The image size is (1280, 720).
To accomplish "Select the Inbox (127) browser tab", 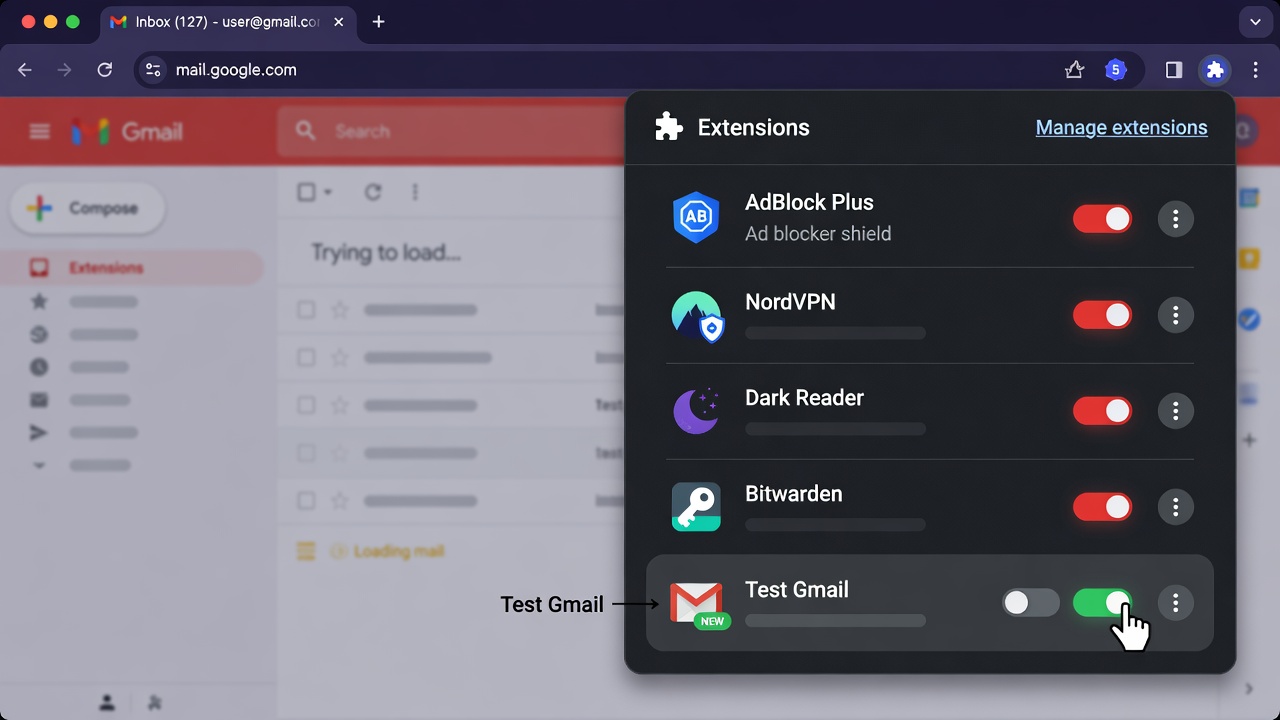I will [229, 22].
